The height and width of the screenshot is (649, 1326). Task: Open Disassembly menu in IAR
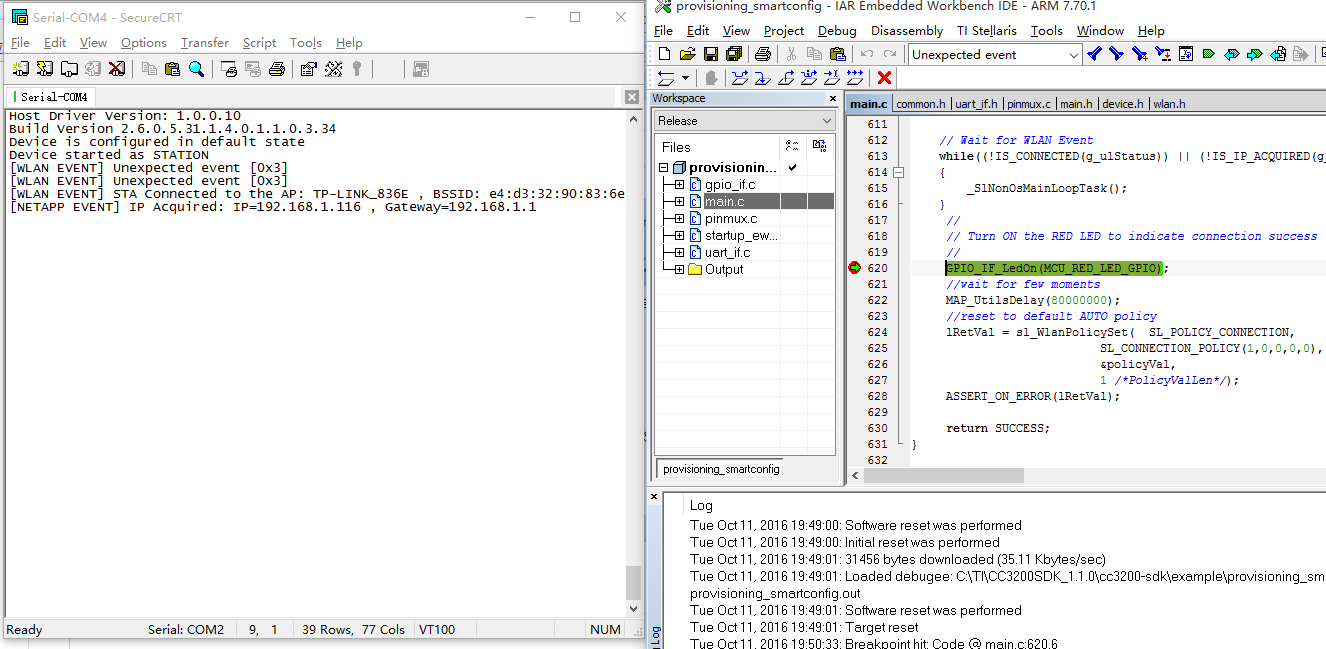[906, 31]
